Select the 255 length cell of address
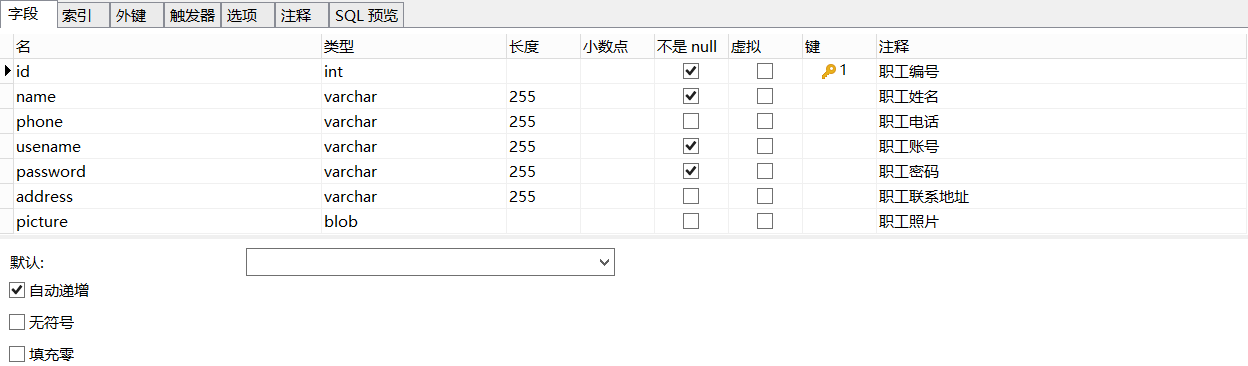This screenshot has height=366, width=1248. tap(543, 196)
